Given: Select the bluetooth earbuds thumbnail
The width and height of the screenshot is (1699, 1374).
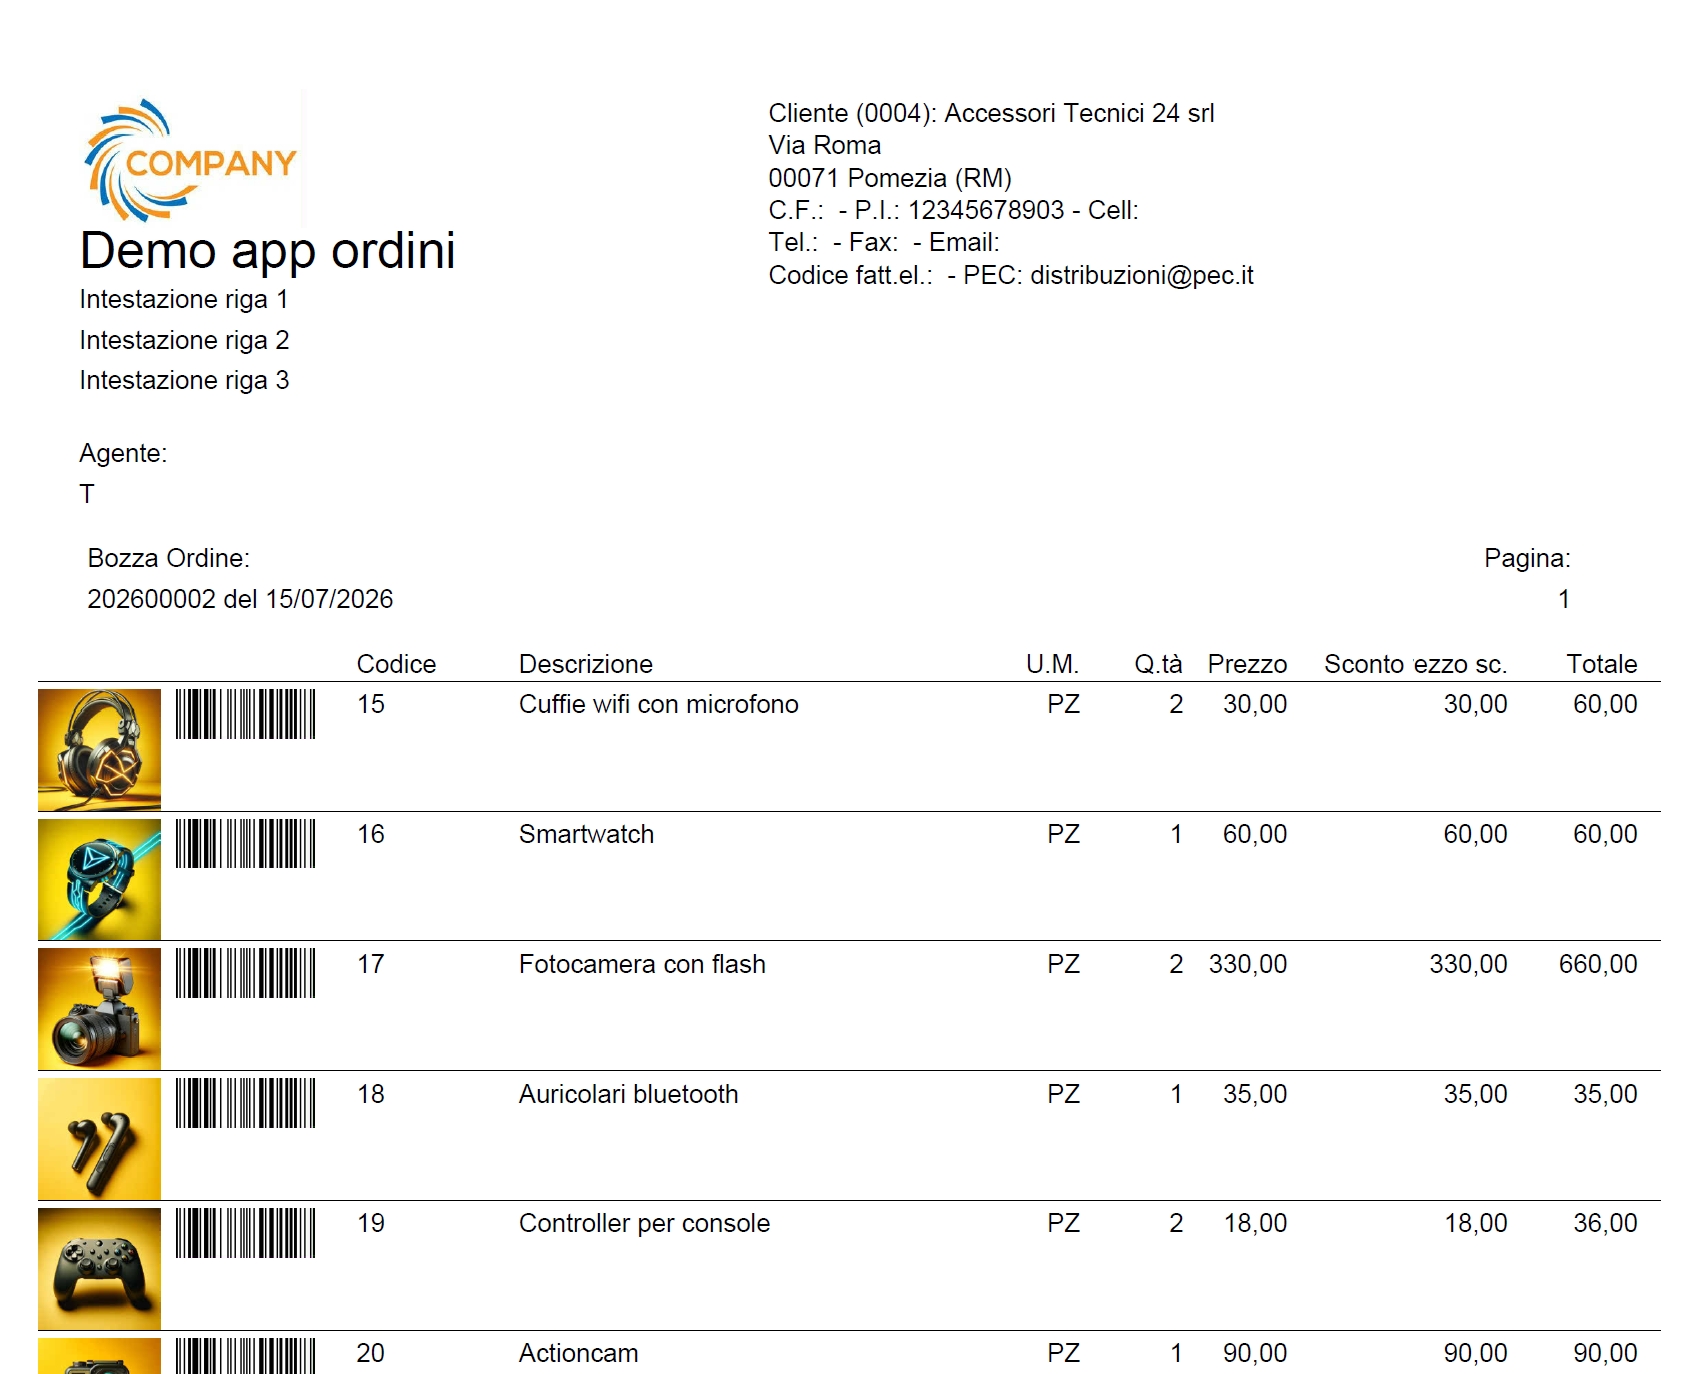Looking at the screenshot, I should pyautogui.click(x=99, y=1139).
